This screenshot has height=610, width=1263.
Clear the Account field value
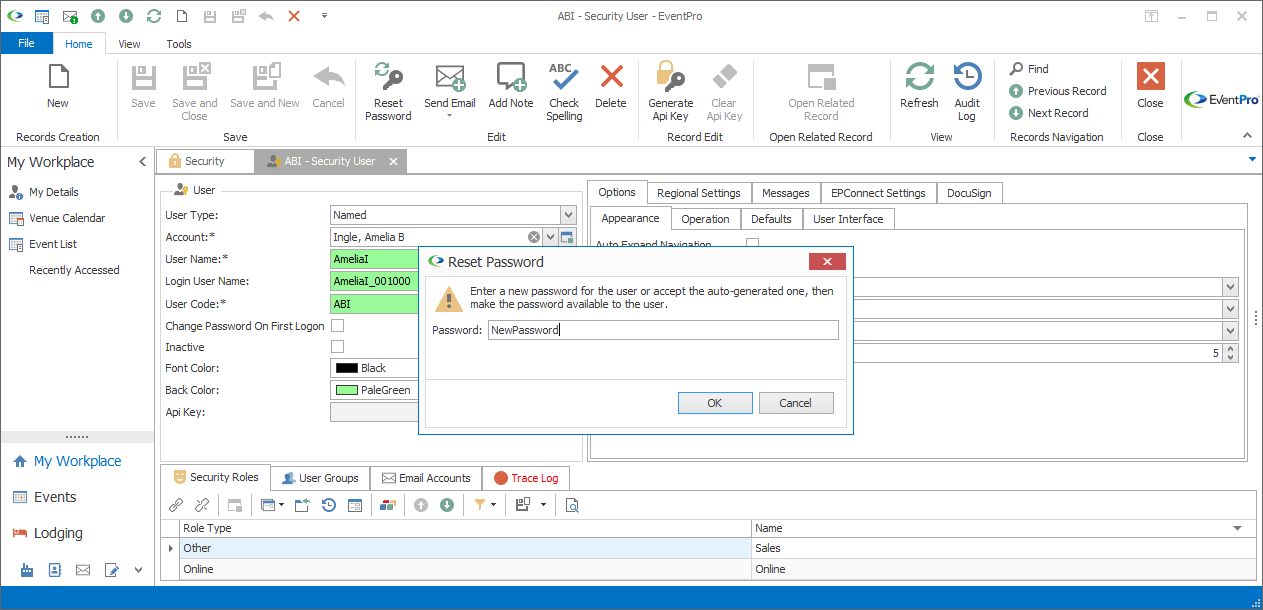534,237
